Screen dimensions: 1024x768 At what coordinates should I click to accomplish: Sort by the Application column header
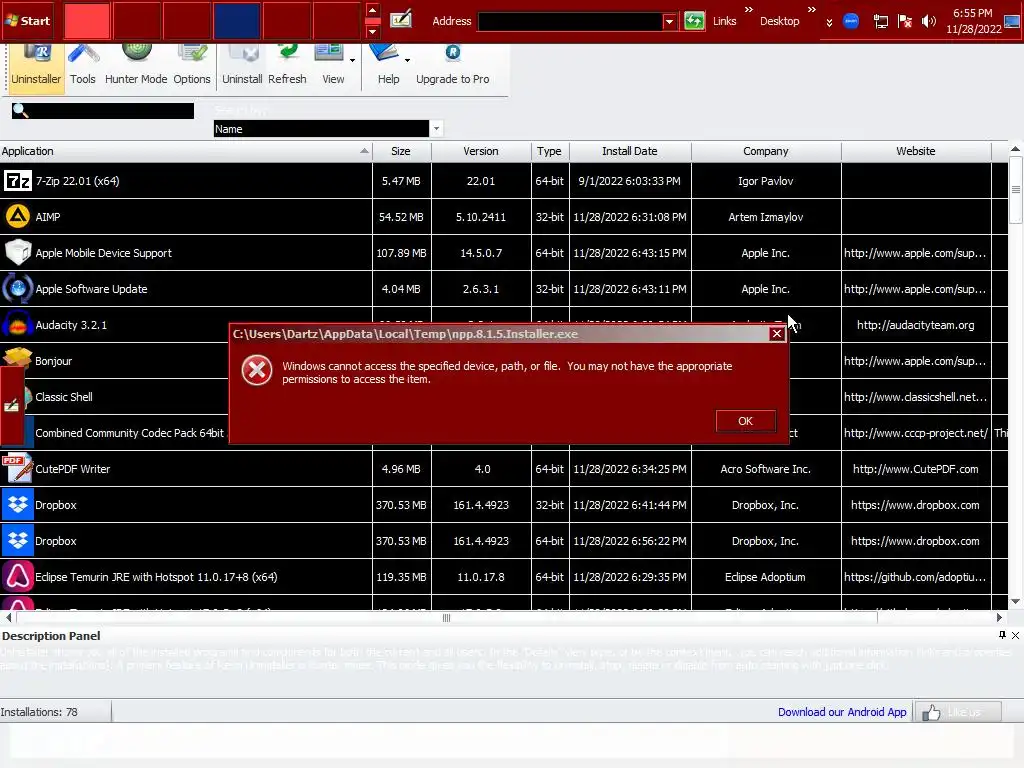click(x=186, y=151)
